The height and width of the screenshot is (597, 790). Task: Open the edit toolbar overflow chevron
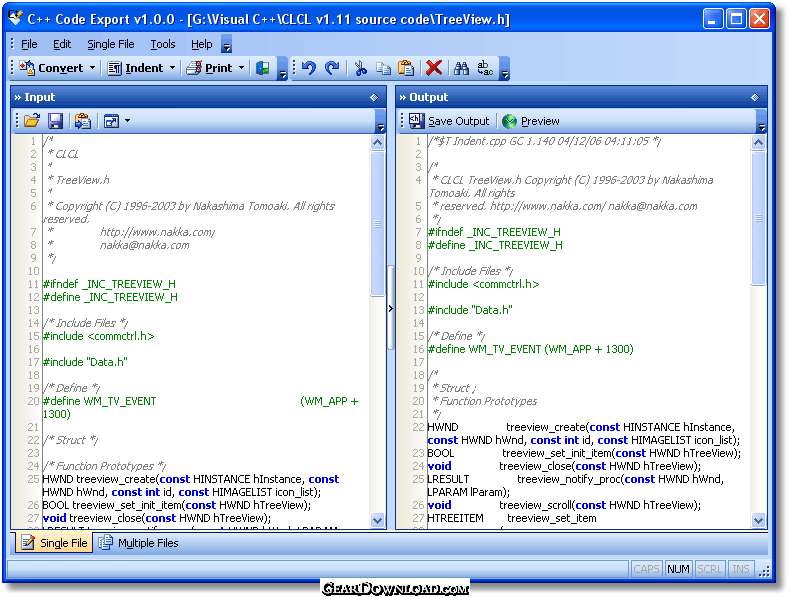pos(504,69)
